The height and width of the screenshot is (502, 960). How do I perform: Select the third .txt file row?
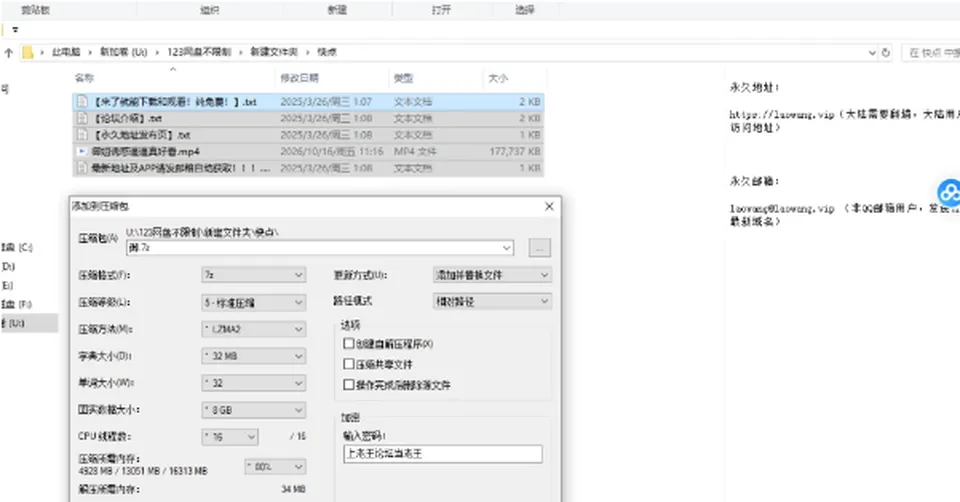[x=308, y=135]
